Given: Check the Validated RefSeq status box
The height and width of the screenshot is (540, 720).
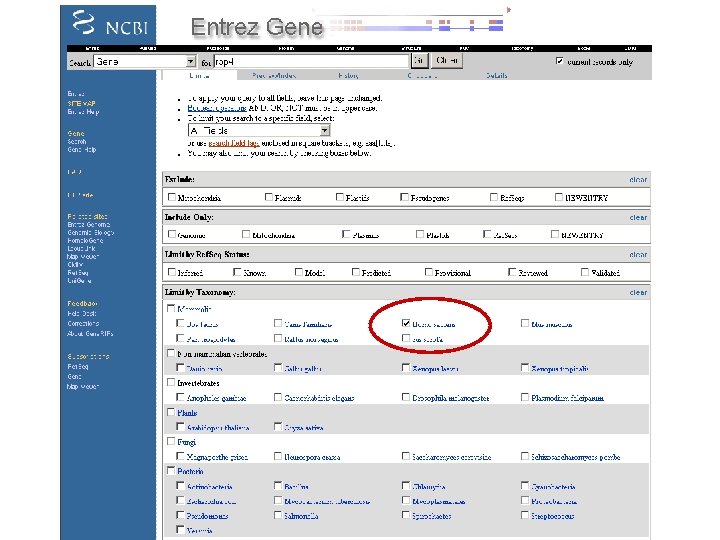Looking at the screenshot, I should click(585, 272).
